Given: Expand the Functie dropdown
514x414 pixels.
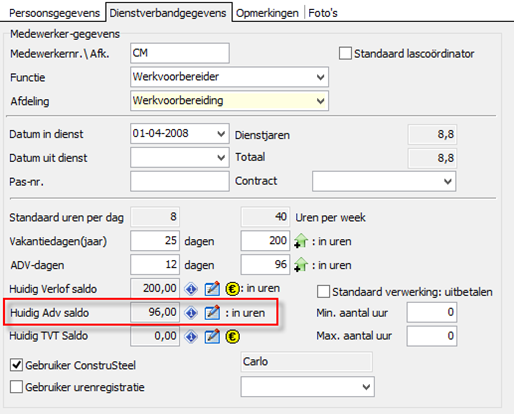Looking at the screenshot, I should click(320, 77).
